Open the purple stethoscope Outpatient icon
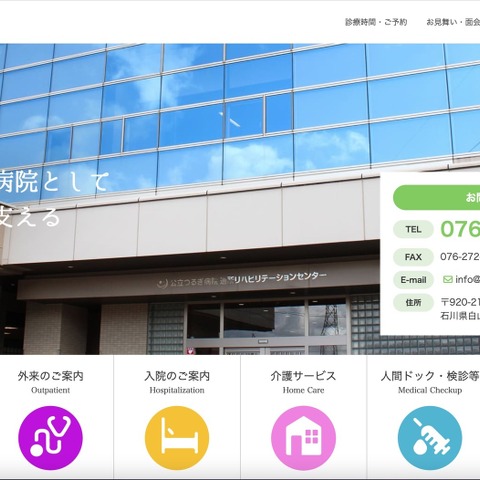The height and width of the screenshot is (480, 480). 50,438
